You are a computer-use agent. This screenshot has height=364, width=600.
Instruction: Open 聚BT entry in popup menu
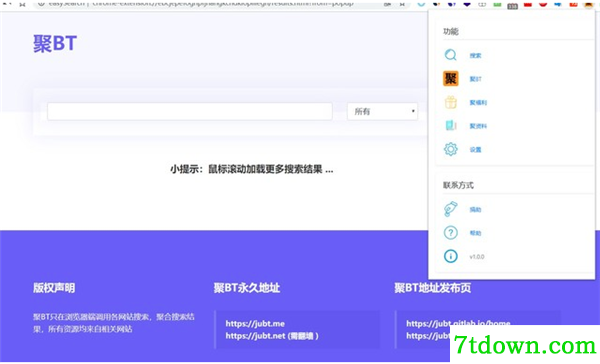(475, 79)
